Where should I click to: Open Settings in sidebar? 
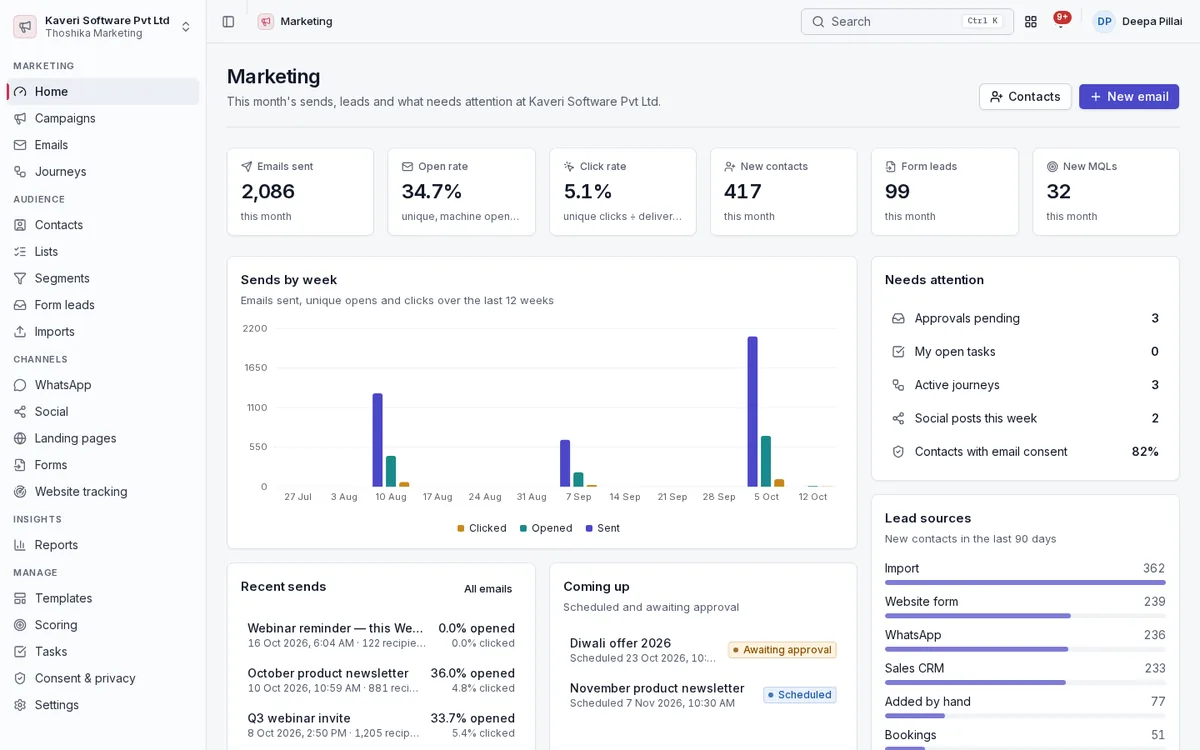103,705
